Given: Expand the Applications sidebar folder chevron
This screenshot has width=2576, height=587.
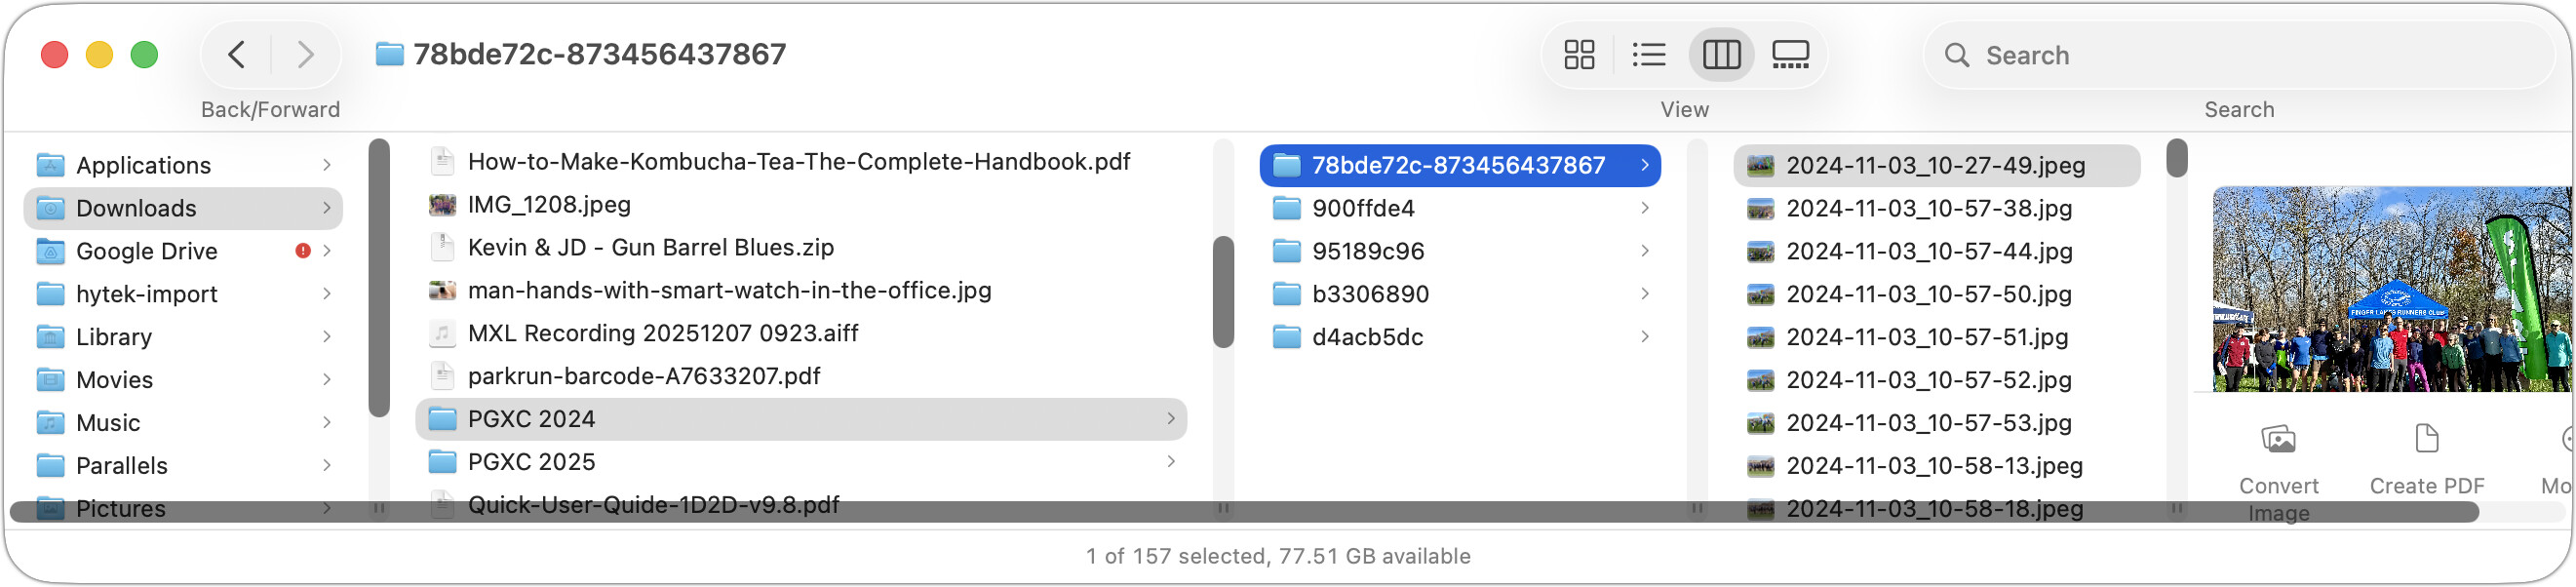Looking at the screenshot, I should point(327,165).
